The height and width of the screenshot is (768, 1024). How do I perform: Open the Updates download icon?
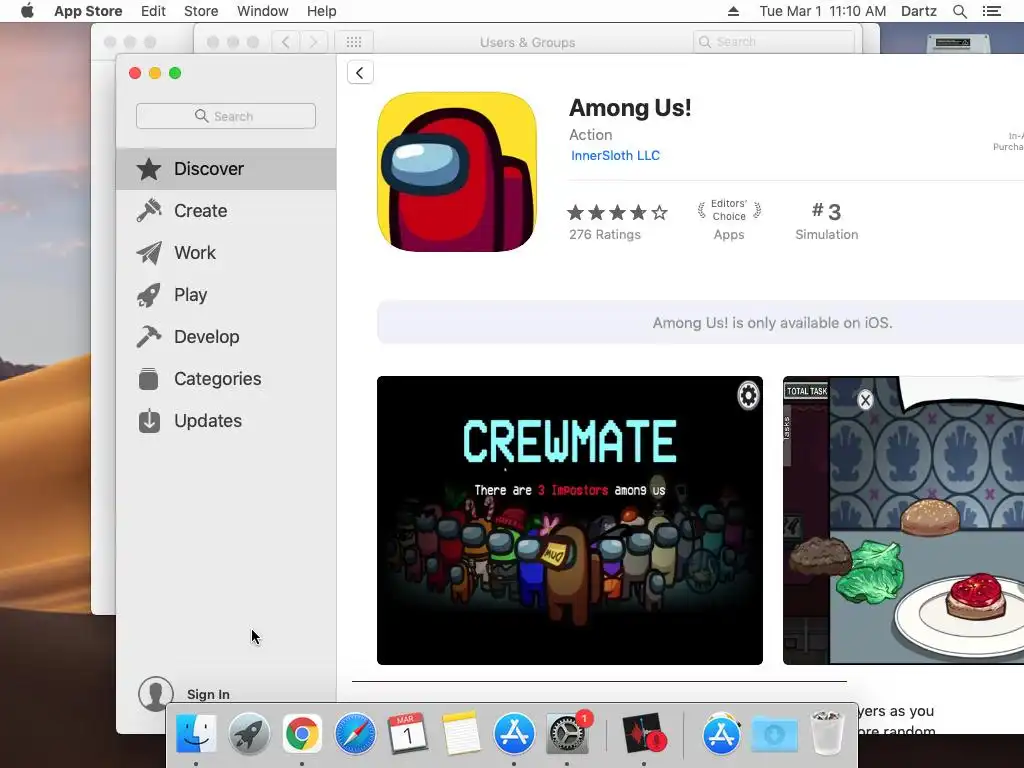[149, 421]
